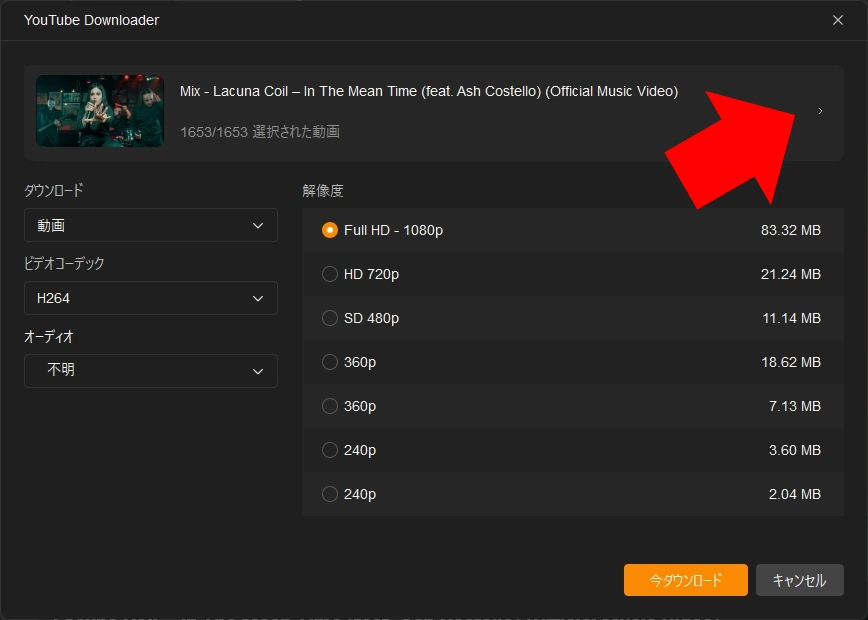Open the オーディオ dropdown showing 不明
This screenshot has width=868, height=620.
pyautogui.click(x=151, y=371)
